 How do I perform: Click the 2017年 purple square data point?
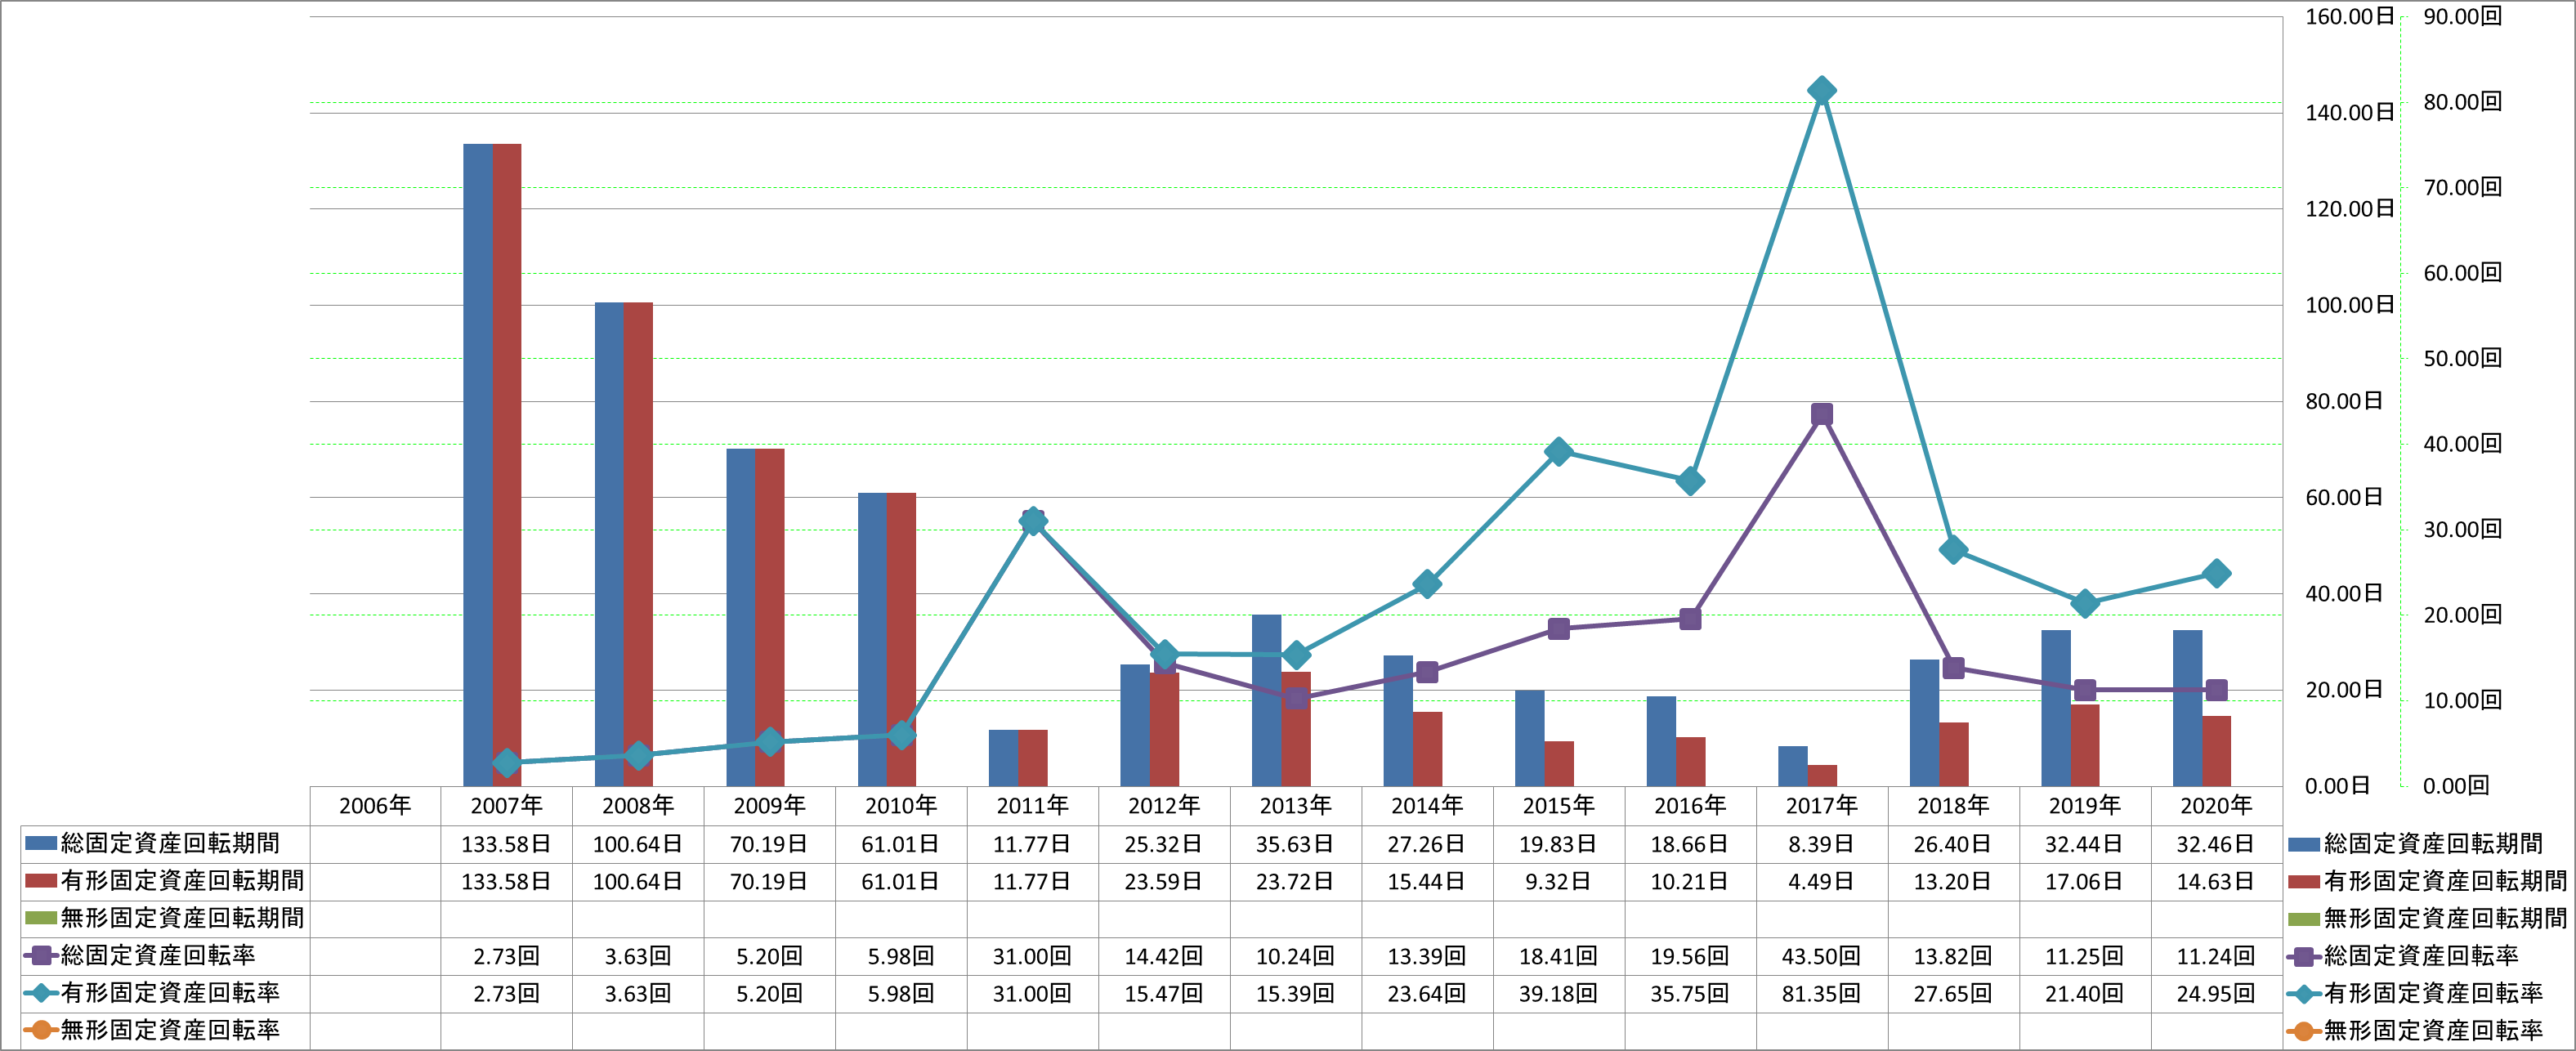tap(1822, 414)
